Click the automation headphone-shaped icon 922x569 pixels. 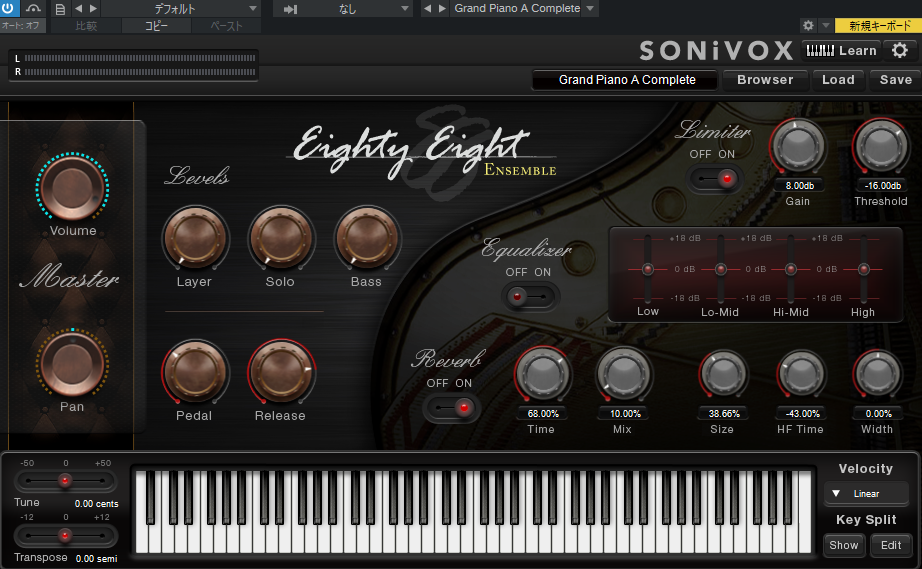34,8
